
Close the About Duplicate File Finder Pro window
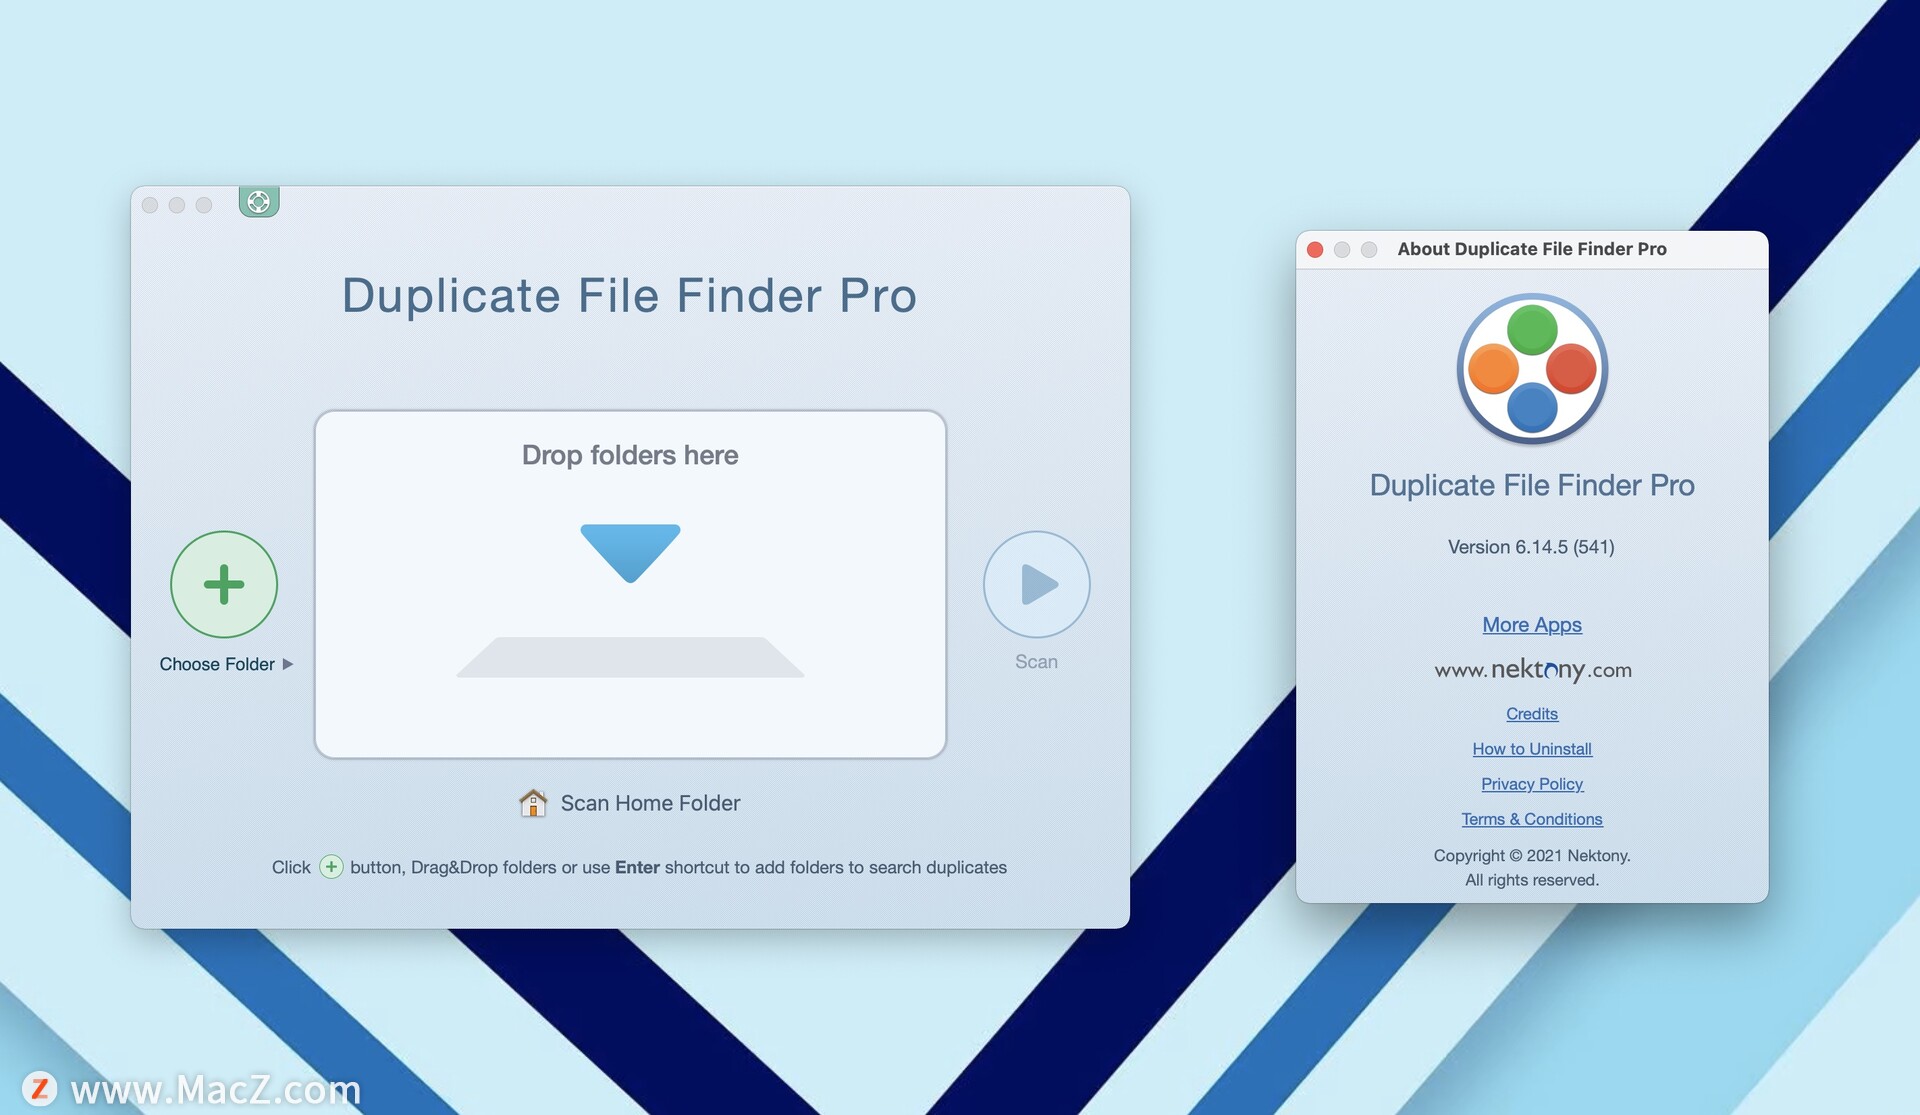point(1315,250)
